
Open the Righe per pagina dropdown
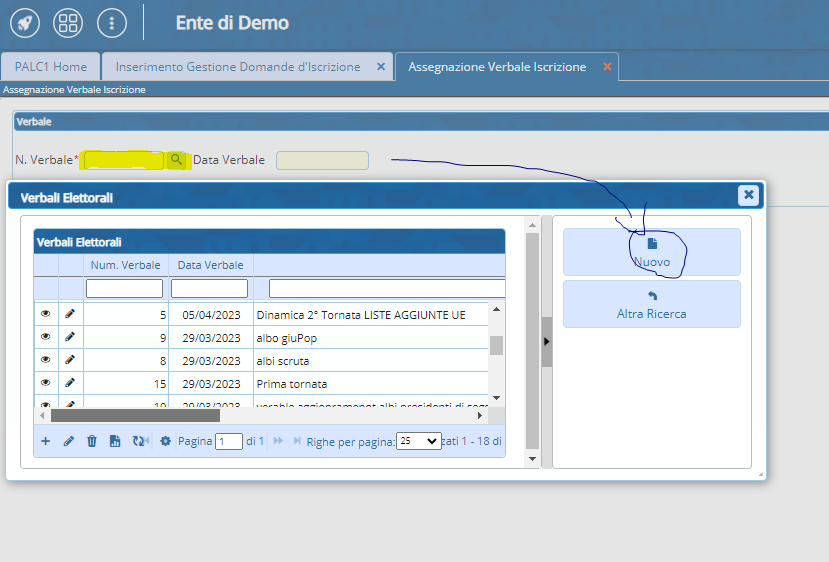coord(418,441)
